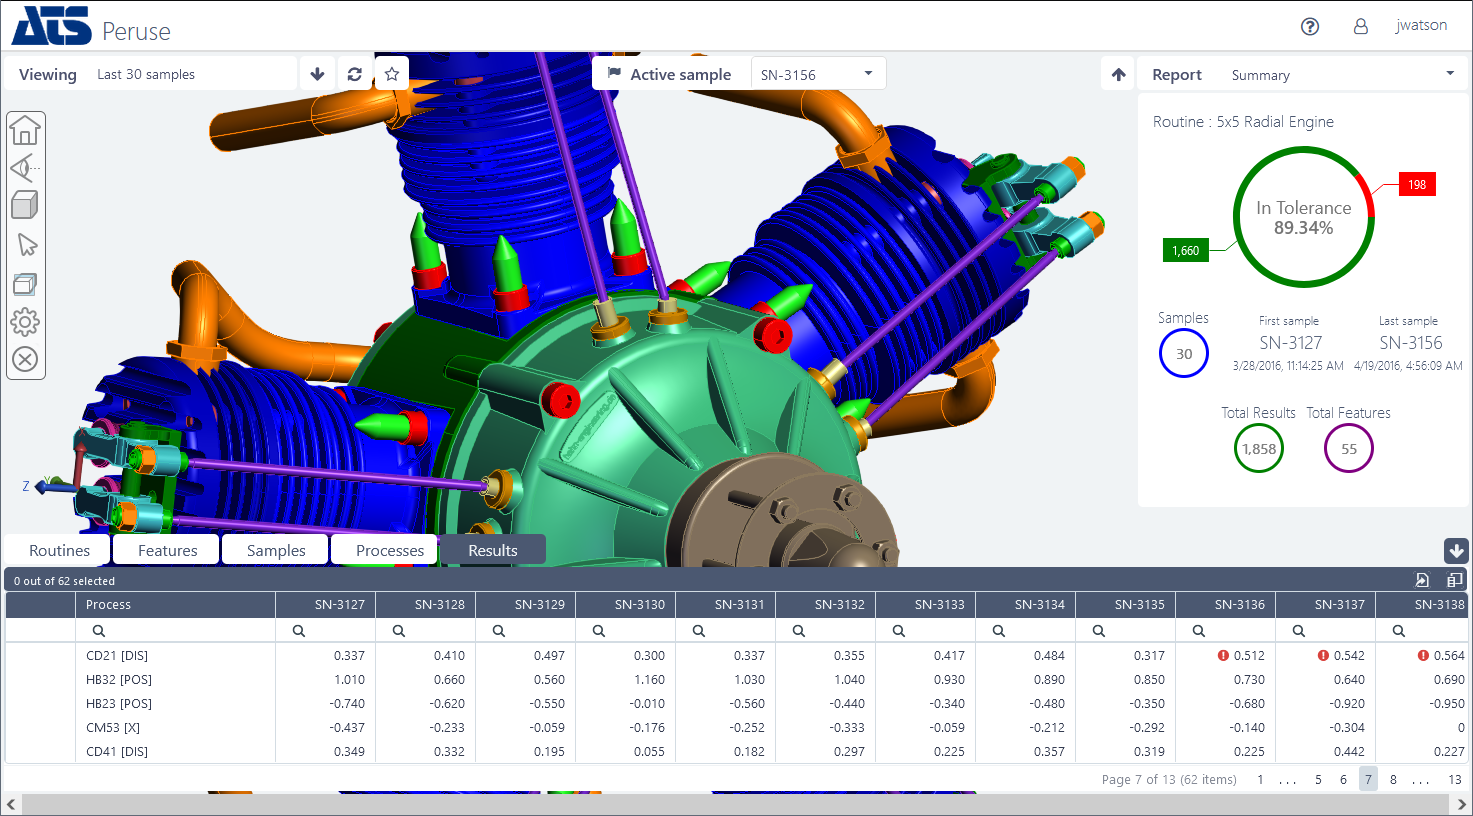Click Last sample SN-3156 text

pyautogui.click(x=1410, y=343)
